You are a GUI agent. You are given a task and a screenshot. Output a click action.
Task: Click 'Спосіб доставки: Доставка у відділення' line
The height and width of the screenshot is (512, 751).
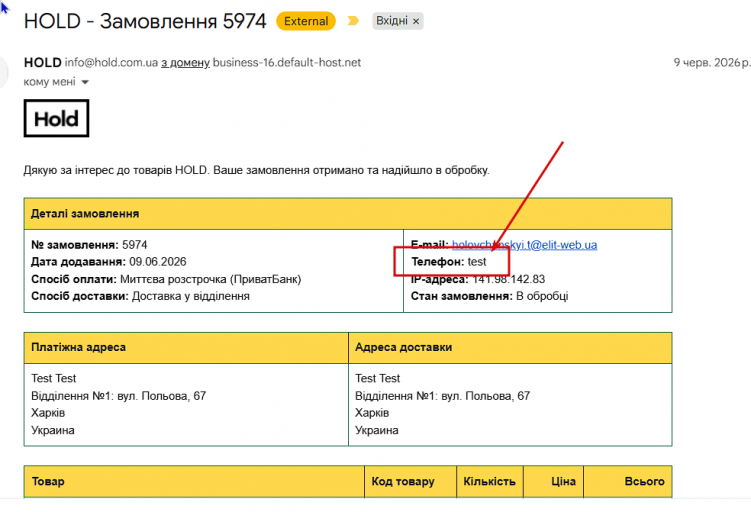click(140, 296)
